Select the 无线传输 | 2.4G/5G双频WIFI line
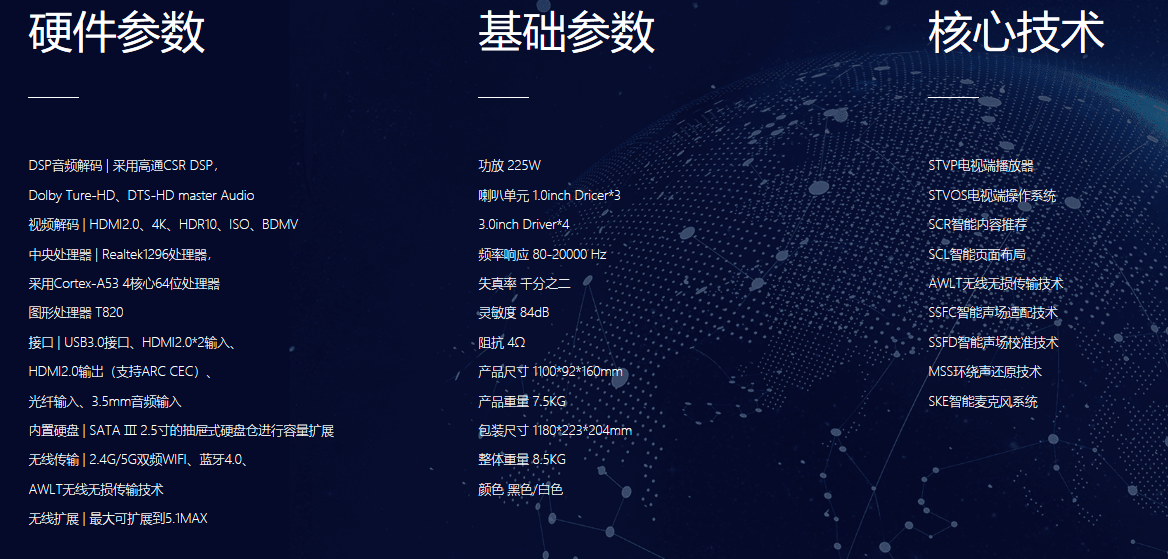The height and width of the screenshot is (559, 1168). tap(139, 459)
